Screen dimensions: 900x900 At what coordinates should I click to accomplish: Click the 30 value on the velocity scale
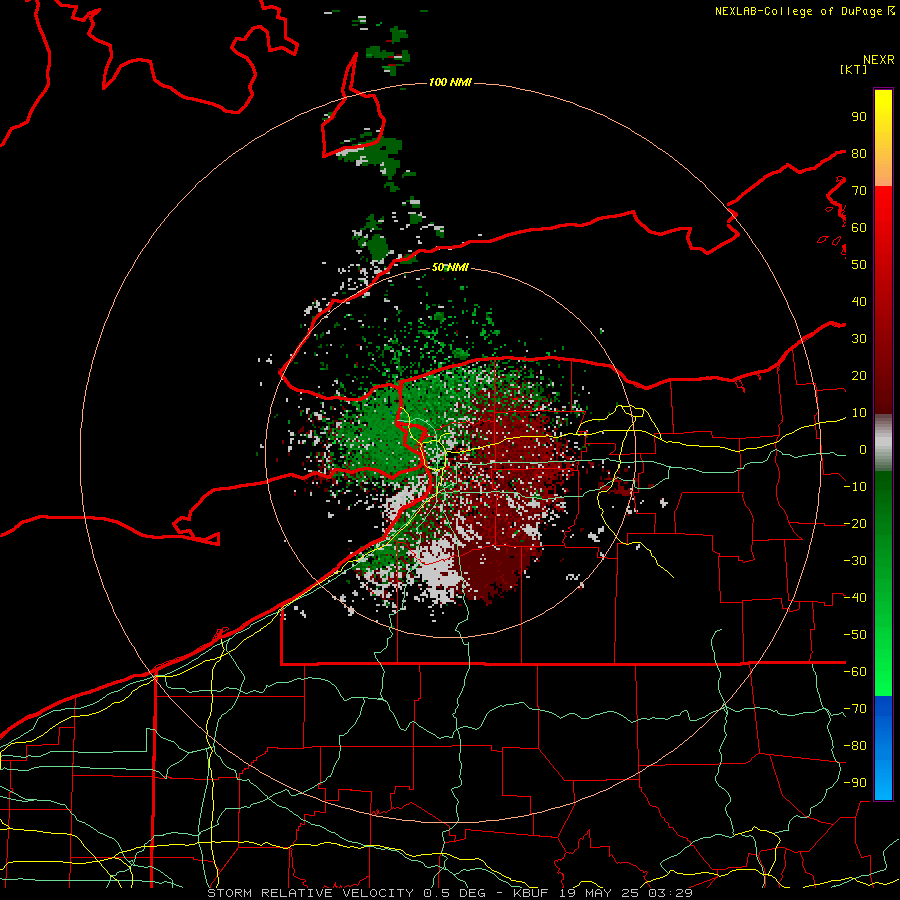click(x=859, y=339)
